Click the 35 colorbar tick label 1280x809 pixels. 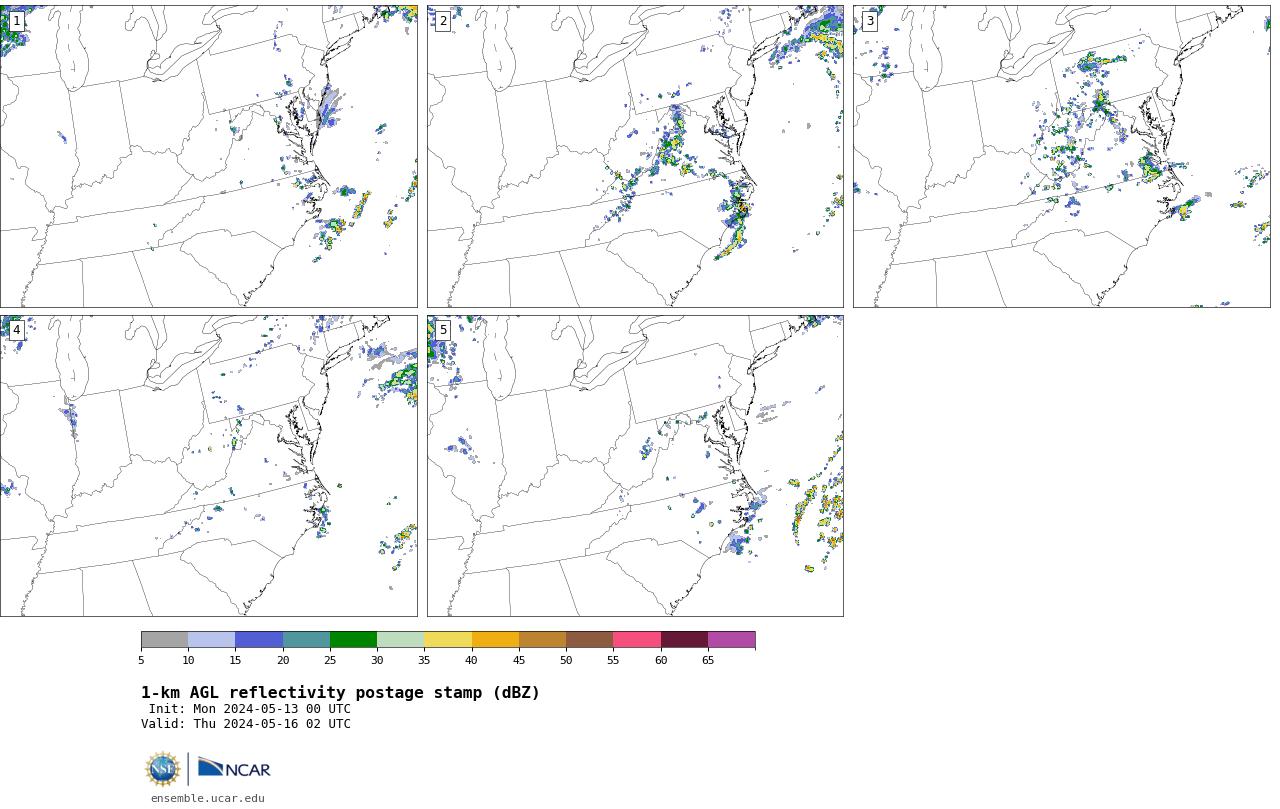[x=424, y=660]
